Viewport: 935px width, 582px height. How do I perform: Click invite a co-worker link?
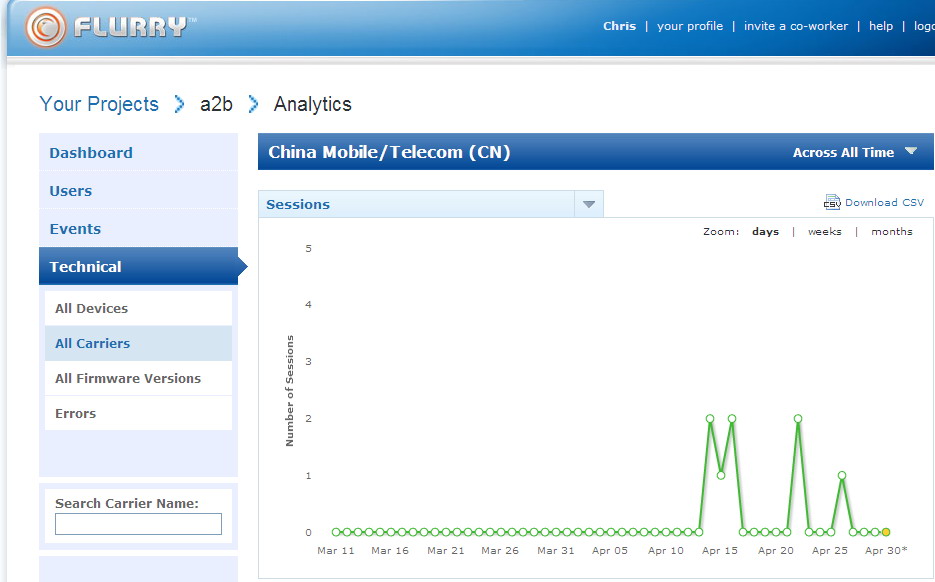(795, 26)
